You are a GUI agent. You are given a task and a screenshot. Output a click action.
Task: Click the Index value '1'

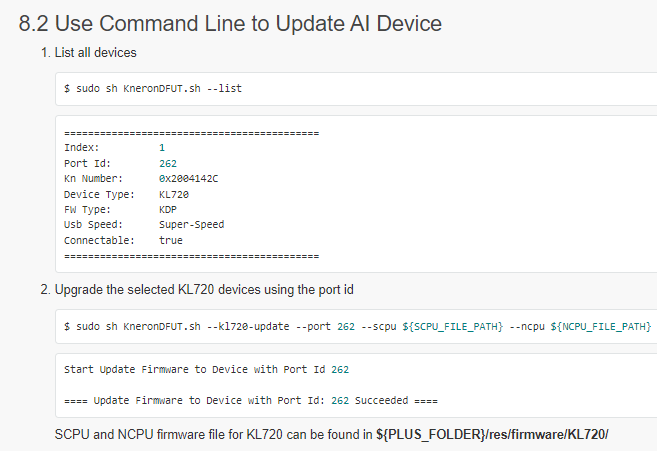[x=162, y=148]
